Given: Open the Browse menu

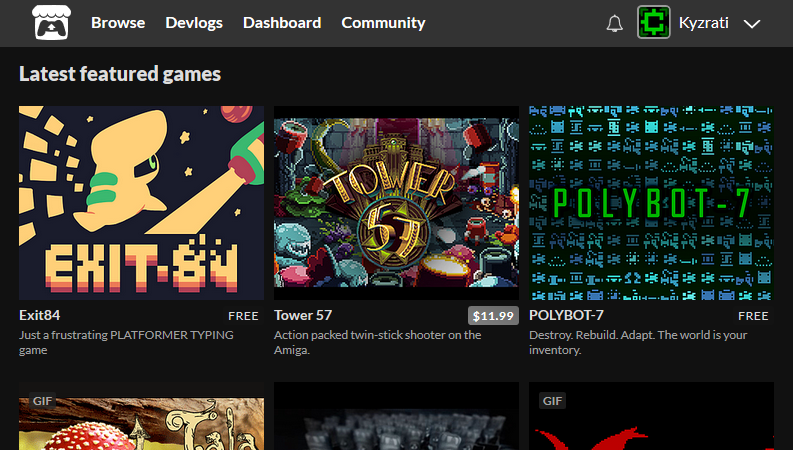Looking at the screenshot, I should [118, 23].
